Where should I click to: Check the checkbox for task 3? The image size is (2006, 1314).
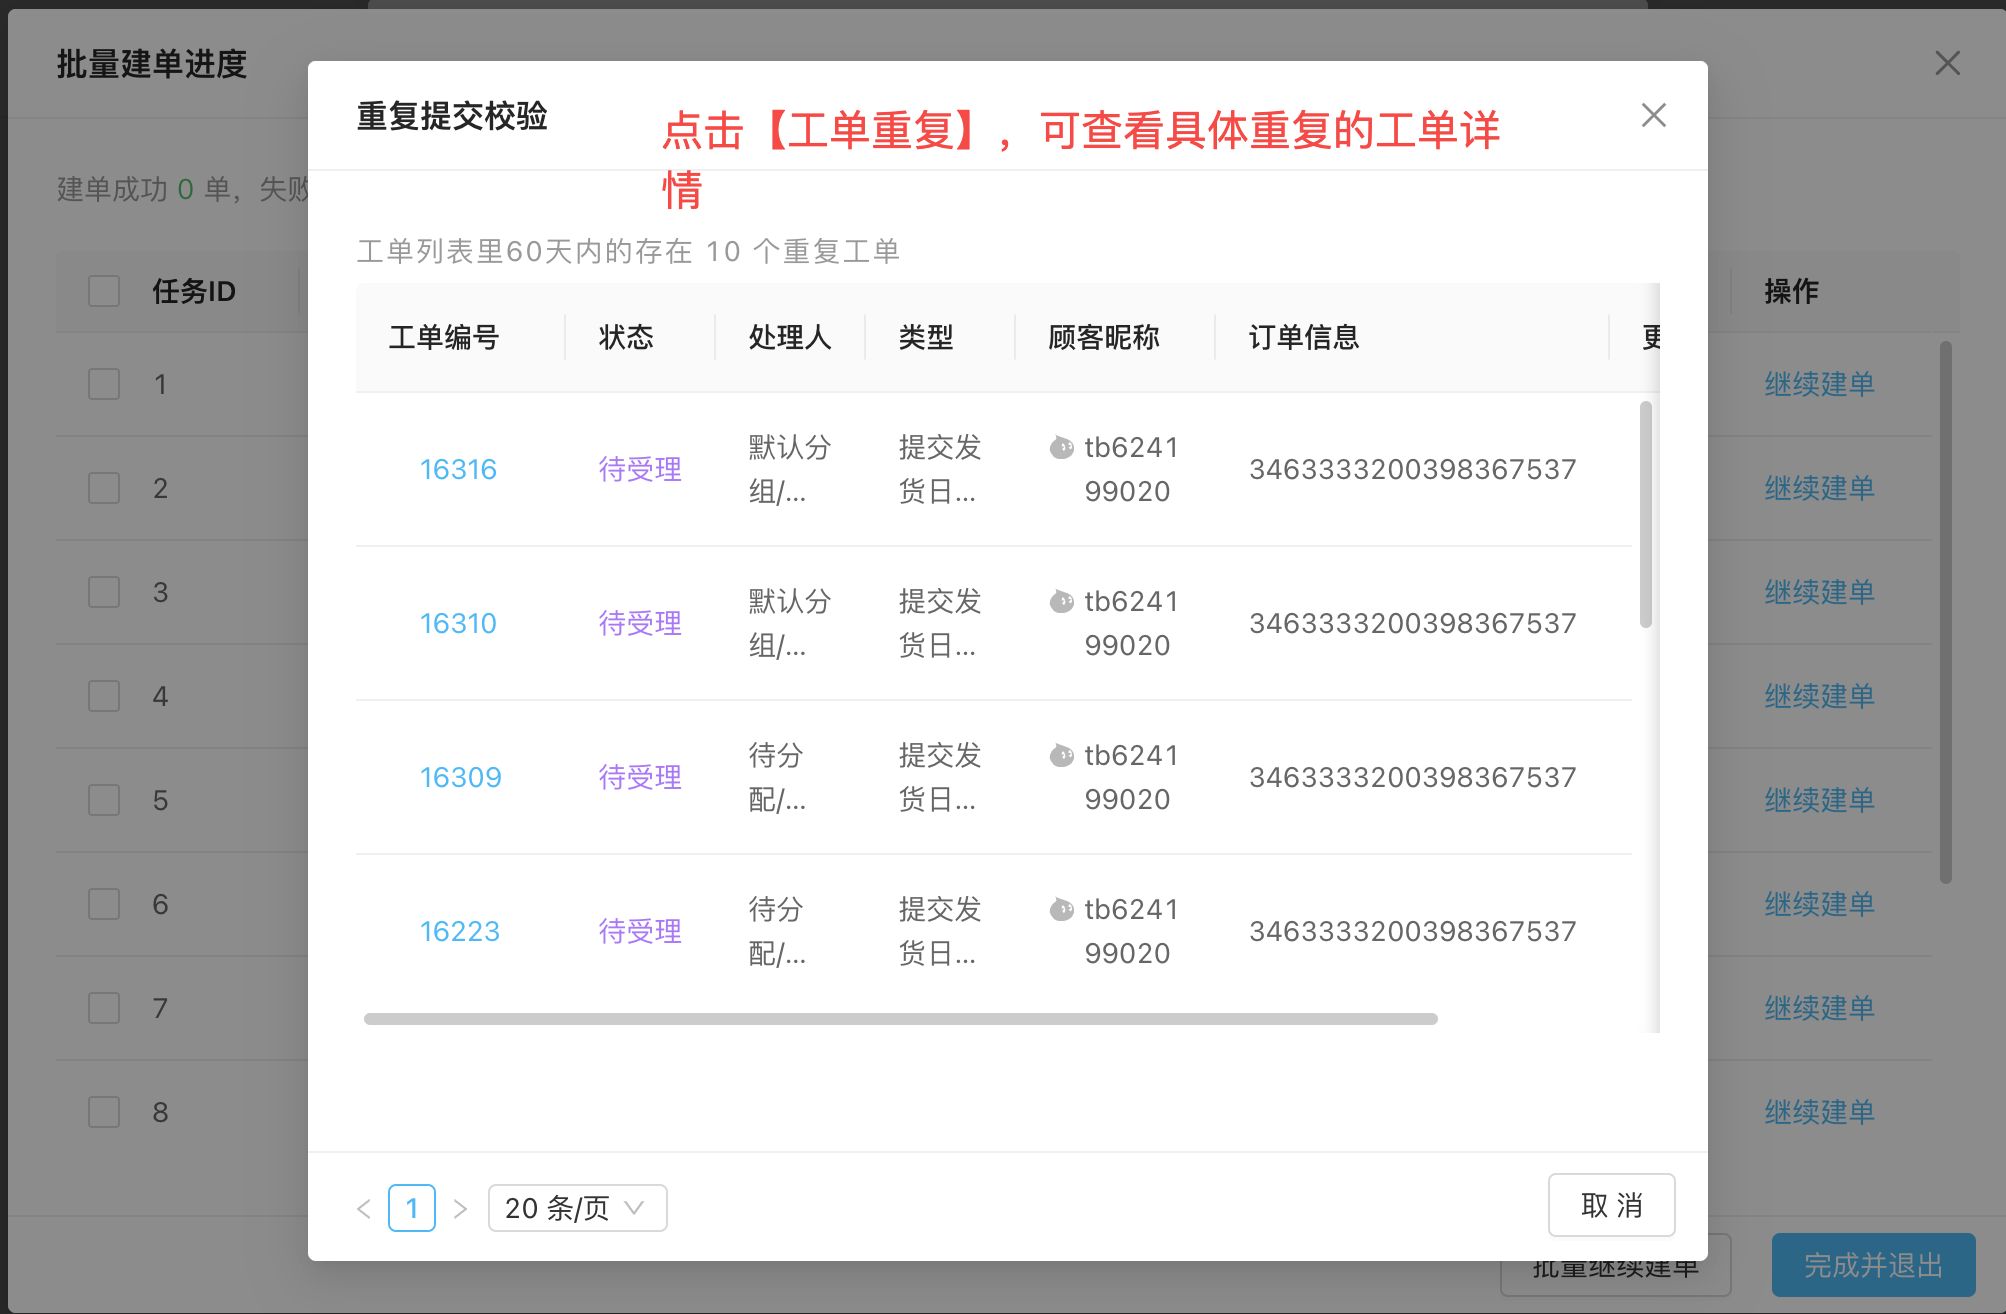104,592
